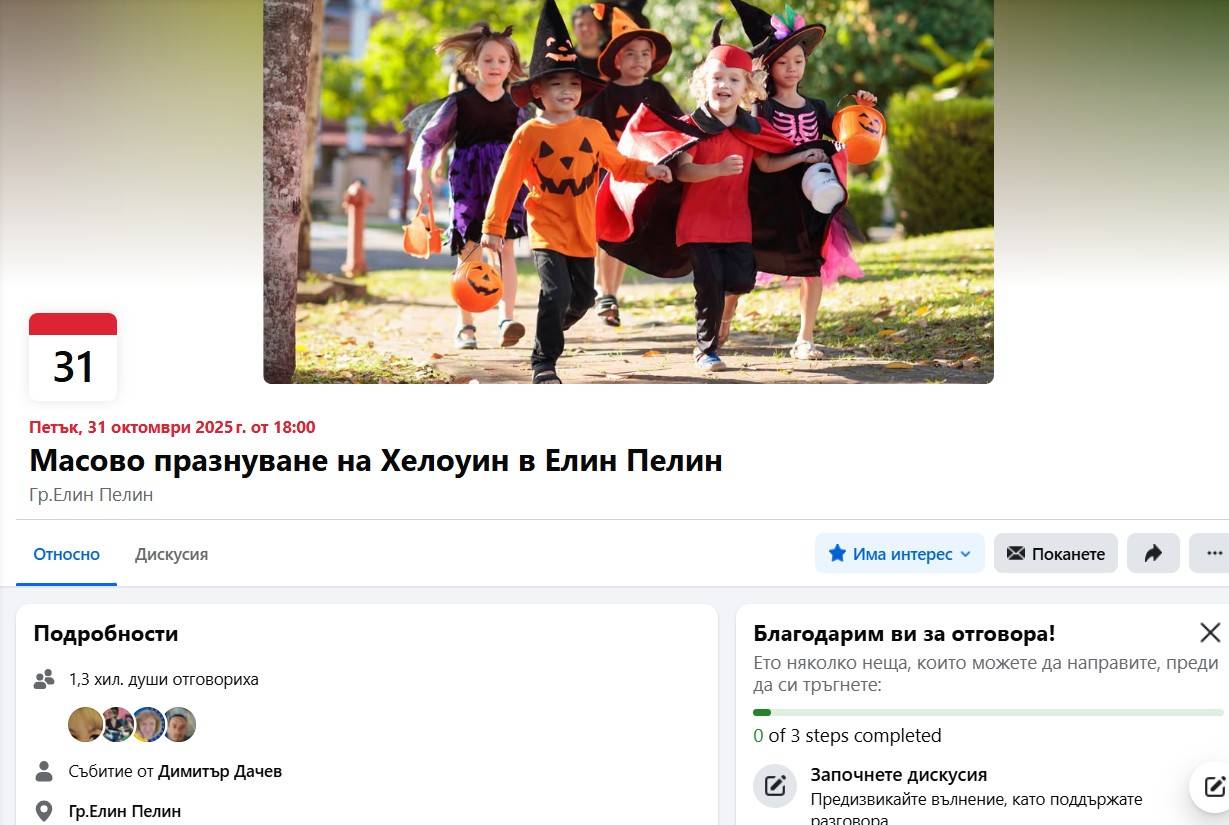This screenshot has height=825, width=1229.
Task: Click the Поканете button
Action: pos(1055,553)
